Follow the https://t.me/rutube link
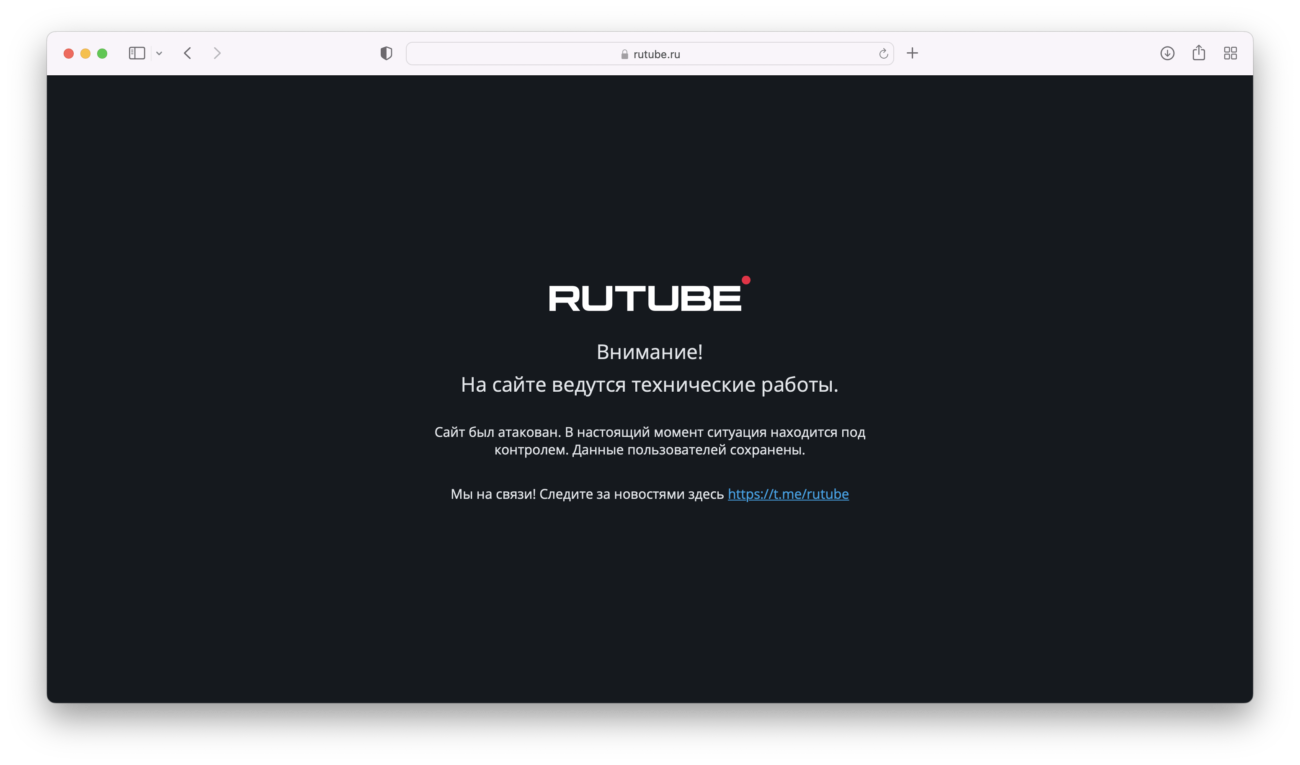This screenshot has height=765, width=1300. pos(787,493)
